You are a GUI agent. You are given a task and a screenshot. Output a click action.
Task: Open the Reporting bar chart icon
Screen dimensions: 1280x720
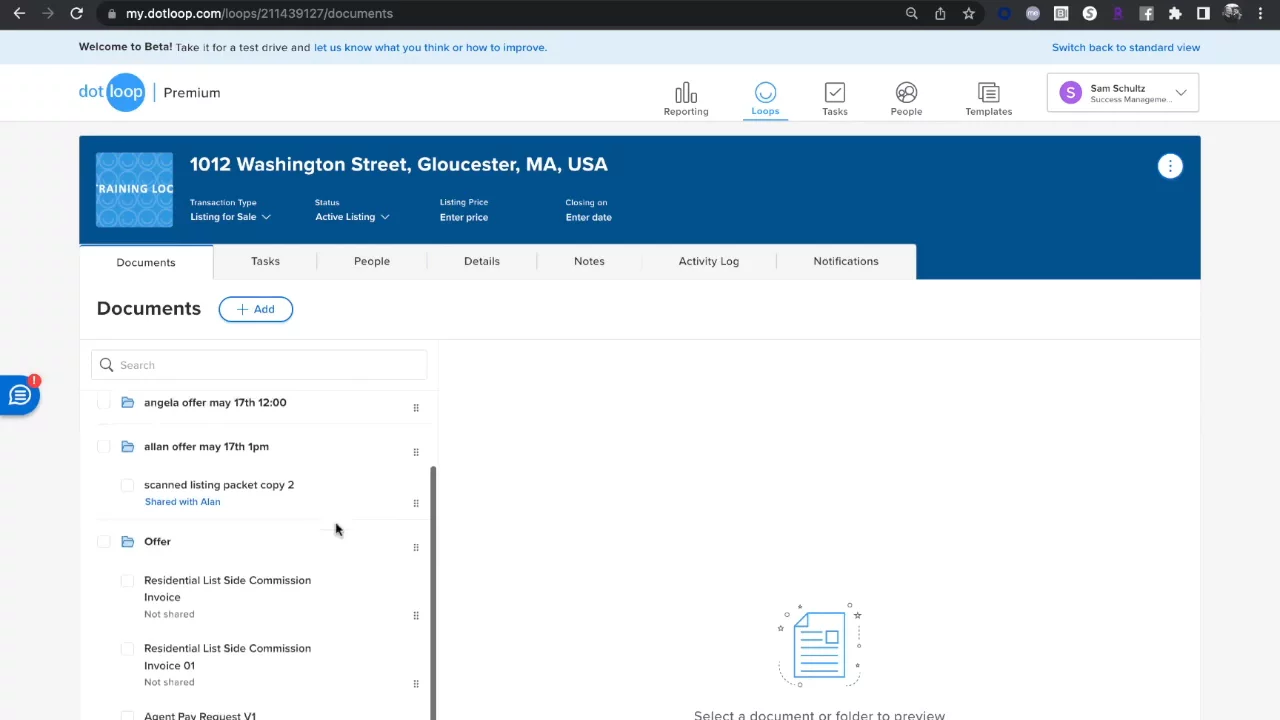pos(685,94)
